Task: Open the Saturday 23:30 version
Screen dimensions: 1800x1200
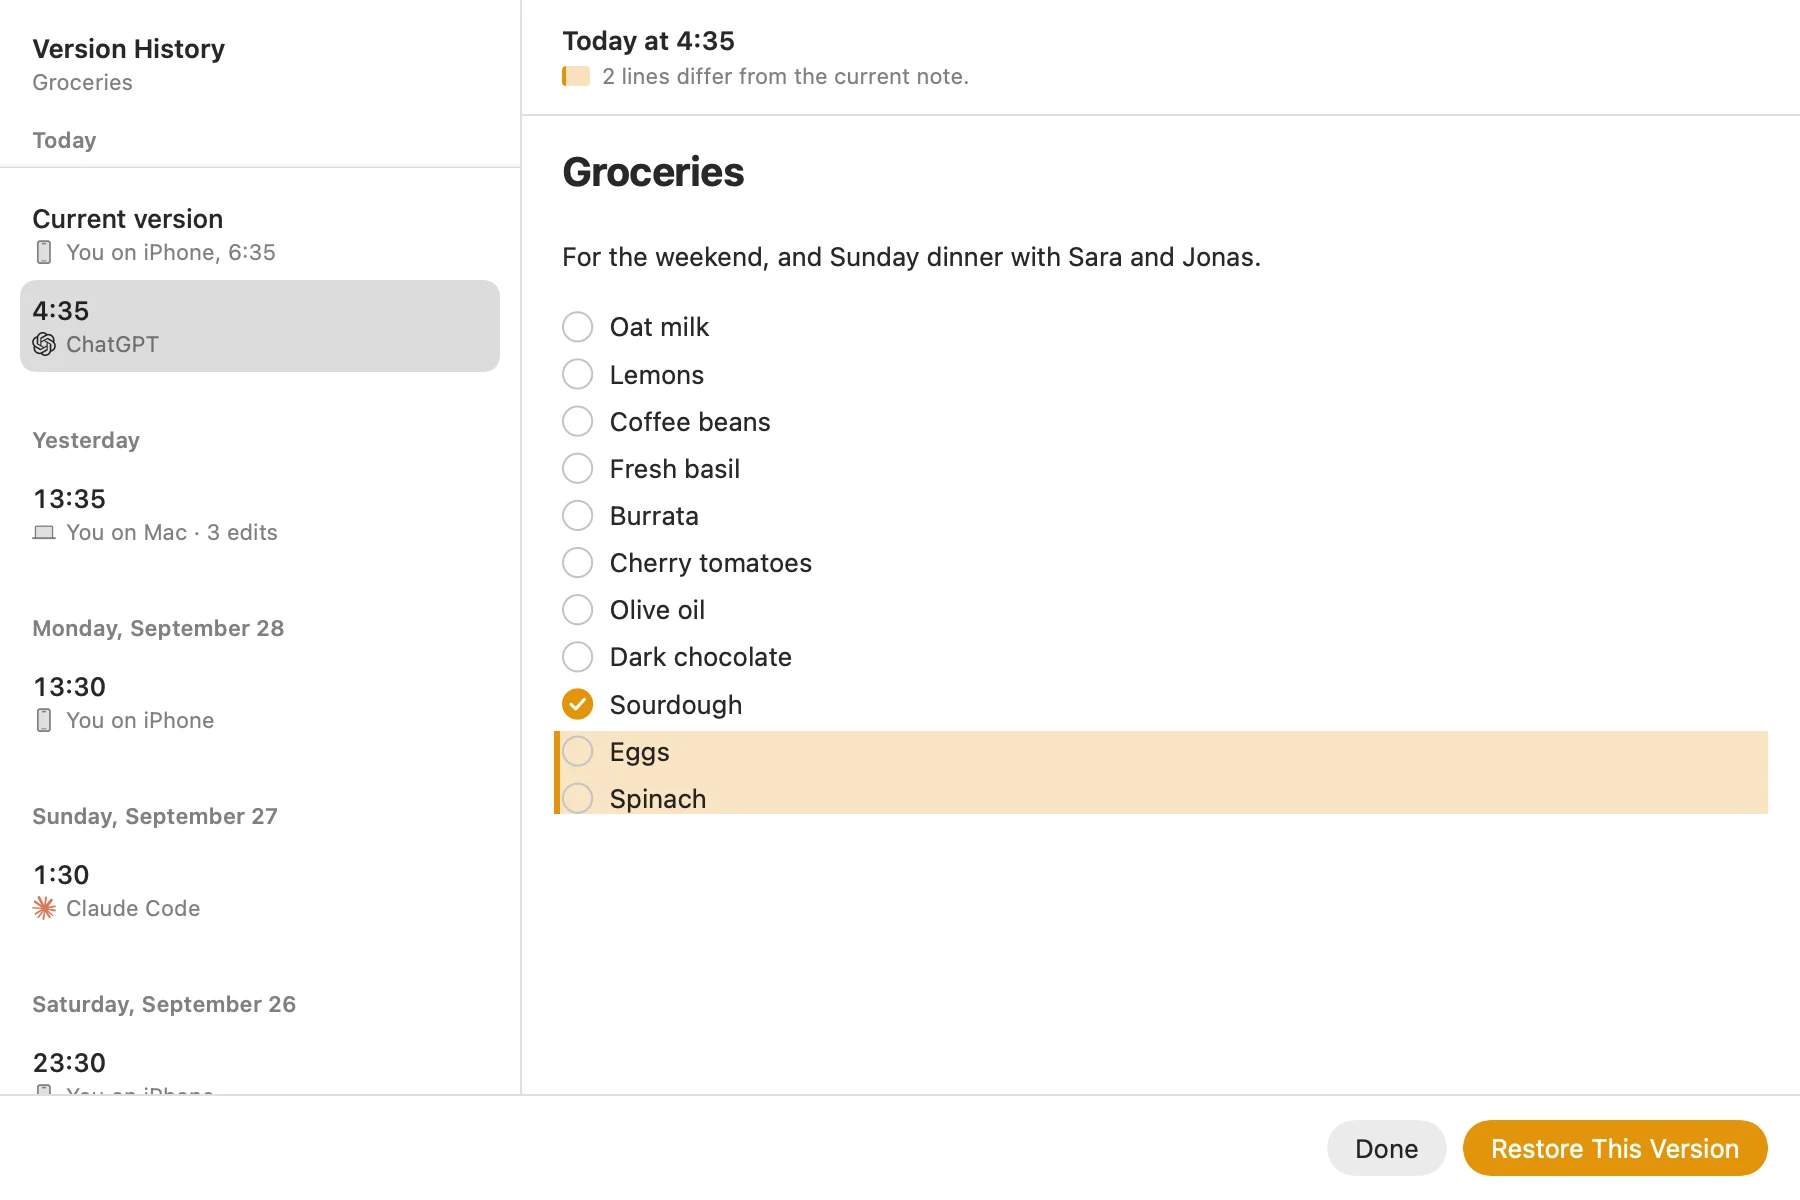Action: 260,1070
